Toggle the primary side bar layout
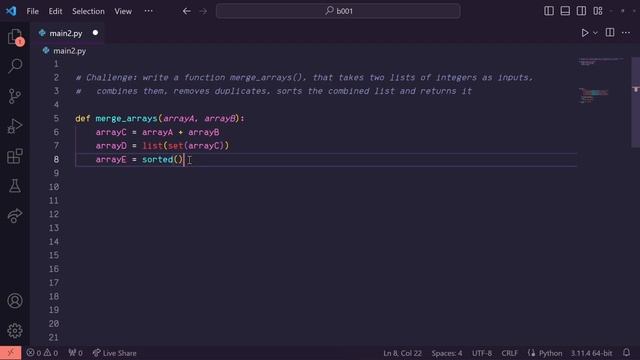The height and width of the screenshot is (360, 640). 549,11
